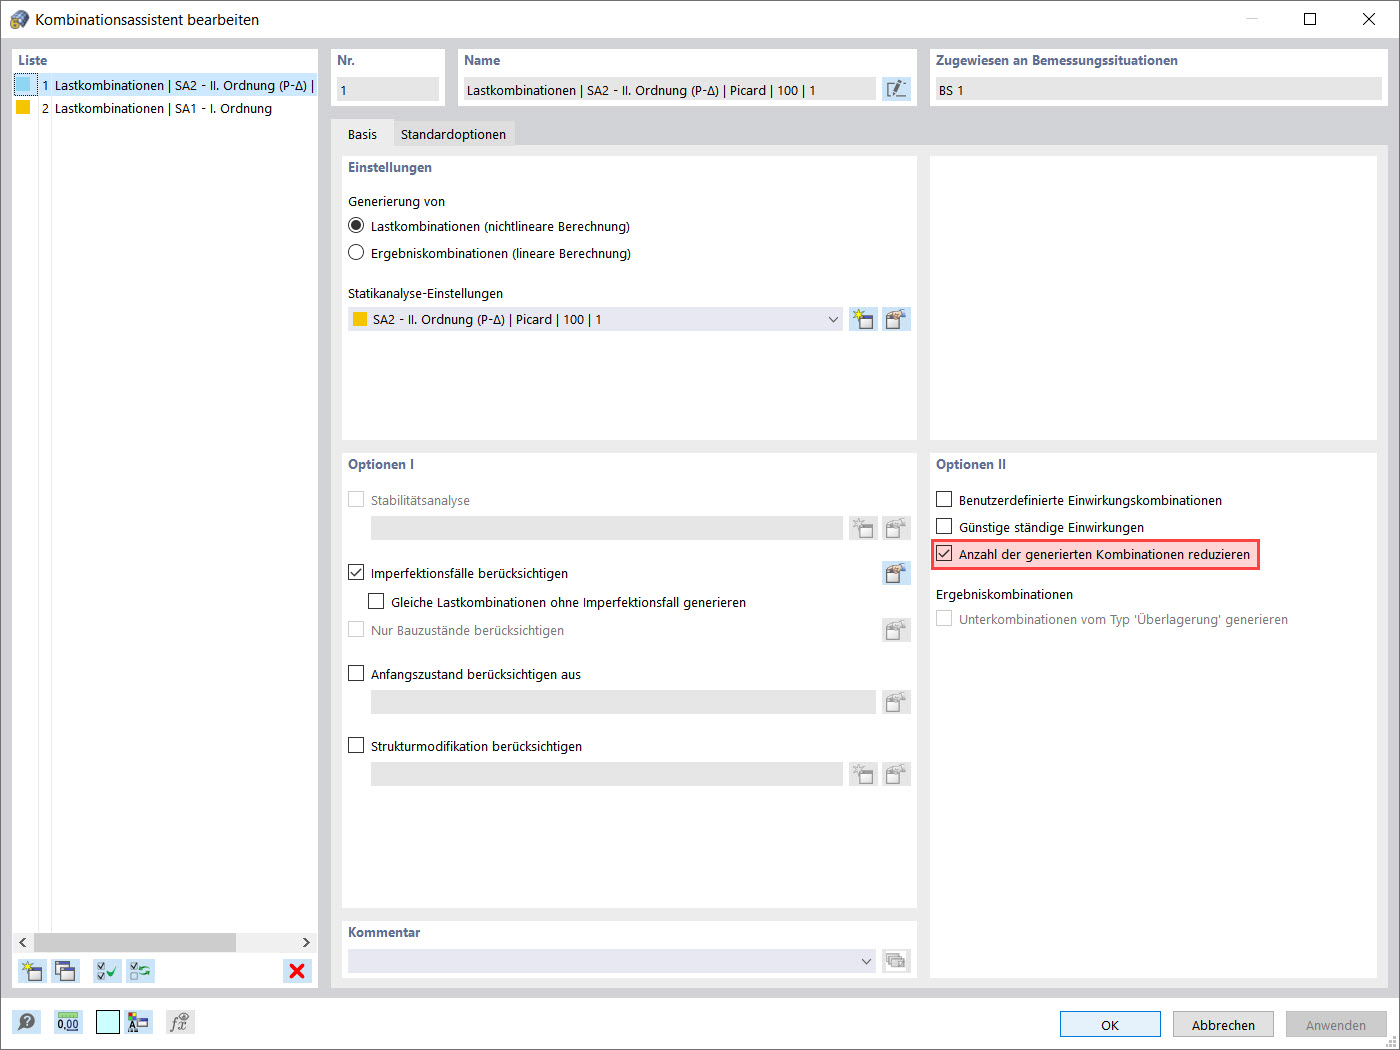The width and height of the screenshot is (1400, 1050).
Task: Enable Ergebniskombinationen (lineare Berechnung) option
Action: [x=356, y=252]
